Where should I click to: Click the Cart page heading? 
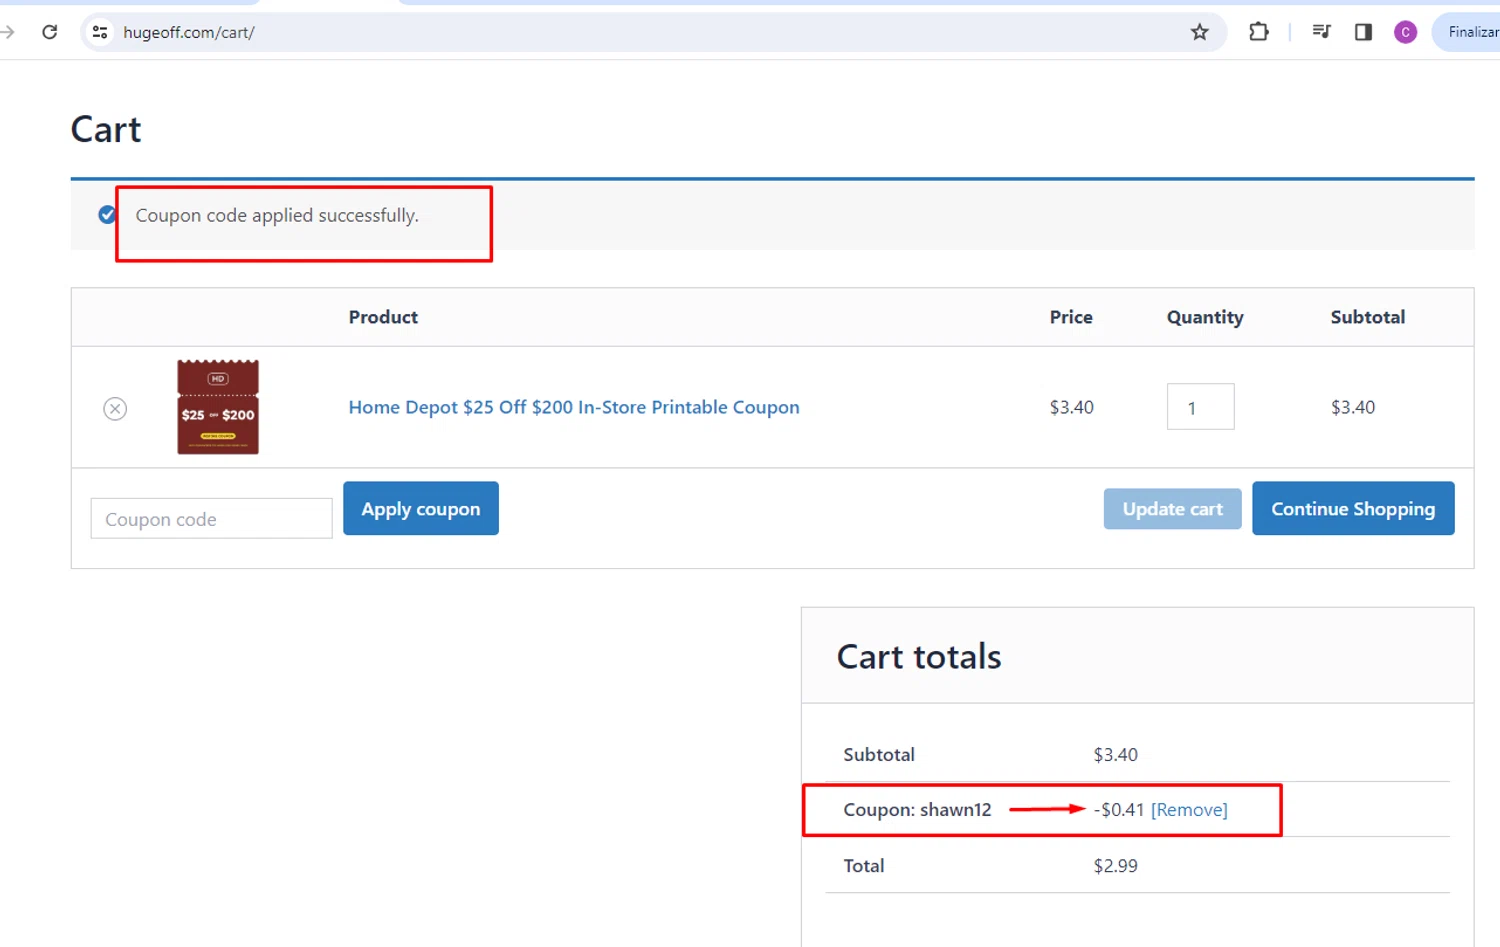pyautogui.click(x=106, y=129)
